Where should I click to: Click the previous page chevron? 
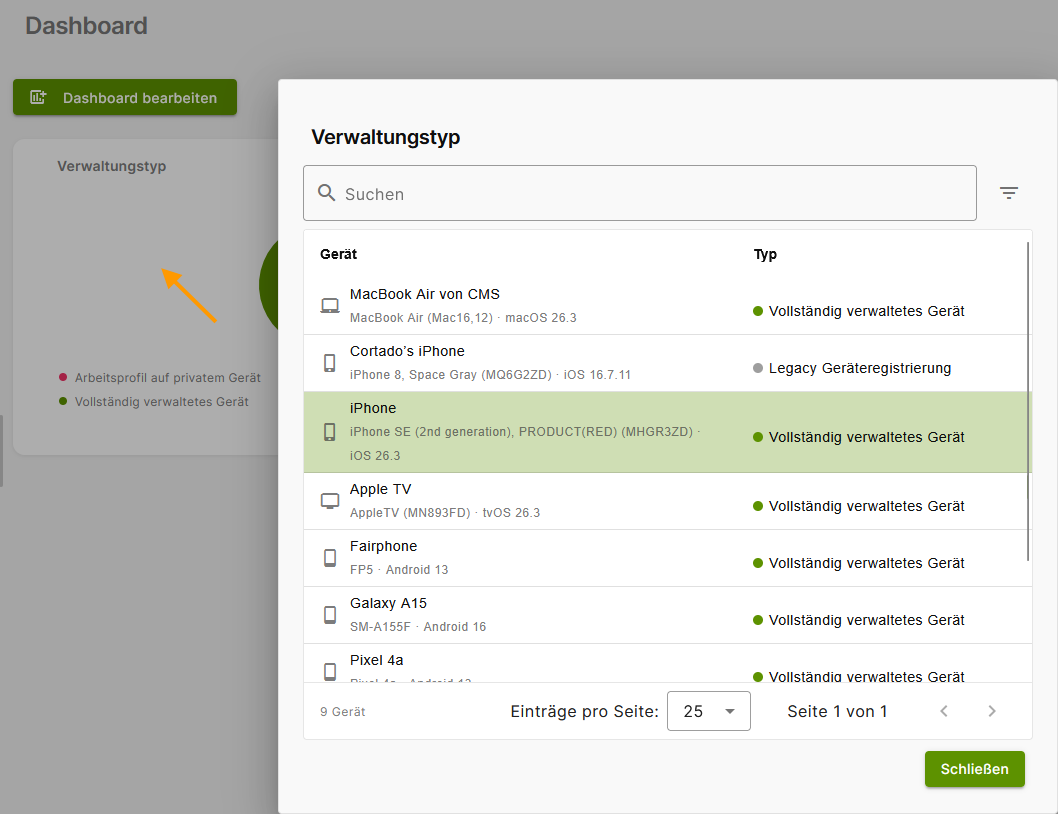click(943, 711)
